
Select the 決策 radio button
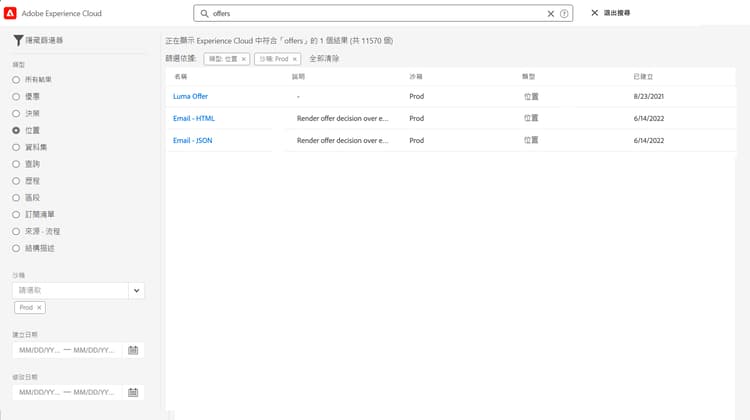(x=16, y=113)
